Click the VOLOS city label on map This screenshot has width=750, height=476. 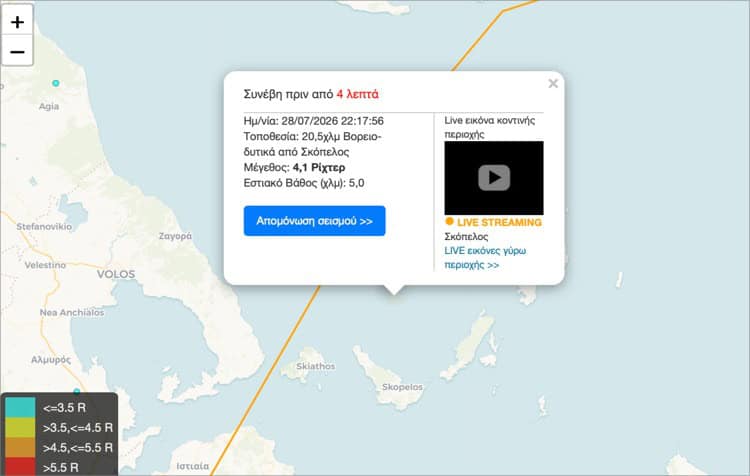click(x=116, y=274)
